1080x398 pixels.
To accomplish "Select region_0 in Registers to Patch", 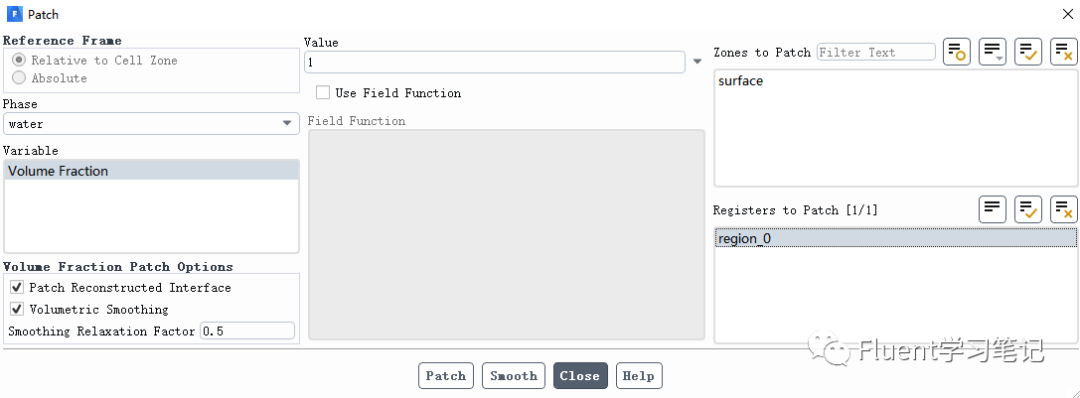I will tap(895, 238).
